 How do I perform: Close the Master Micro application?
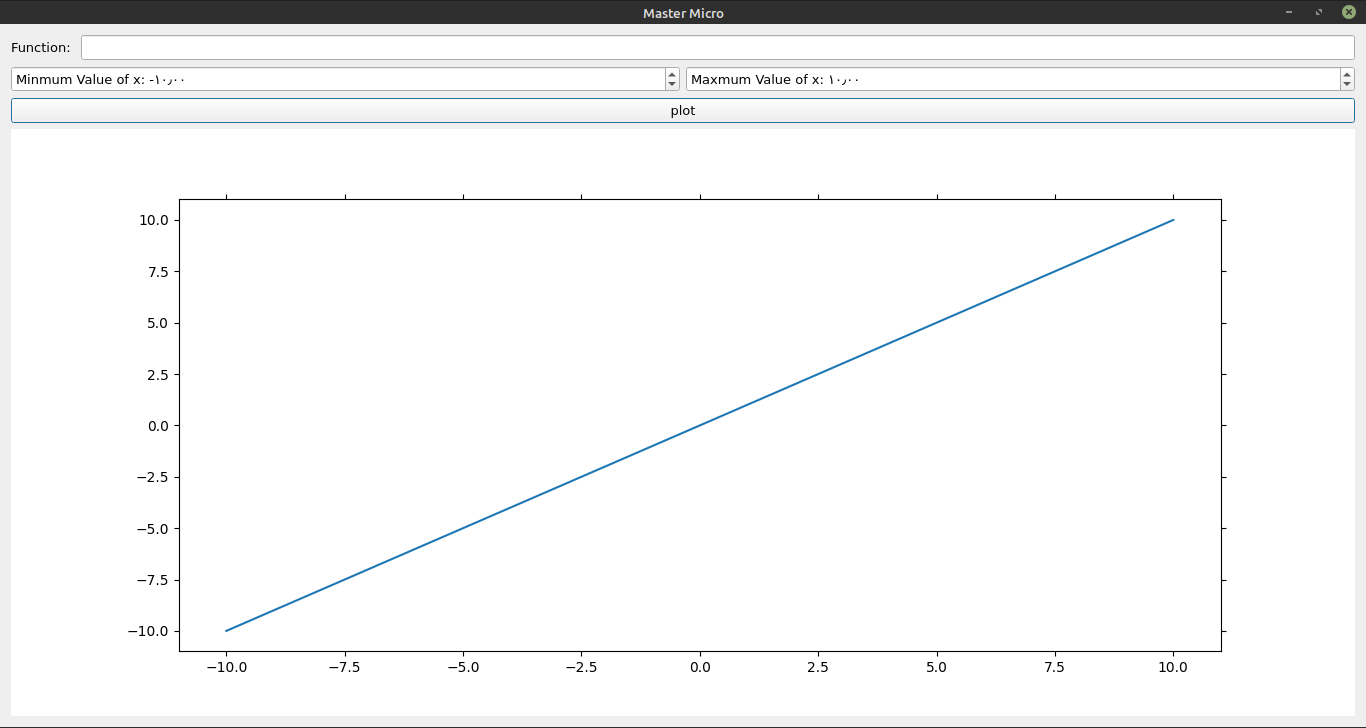(1347, 13)
